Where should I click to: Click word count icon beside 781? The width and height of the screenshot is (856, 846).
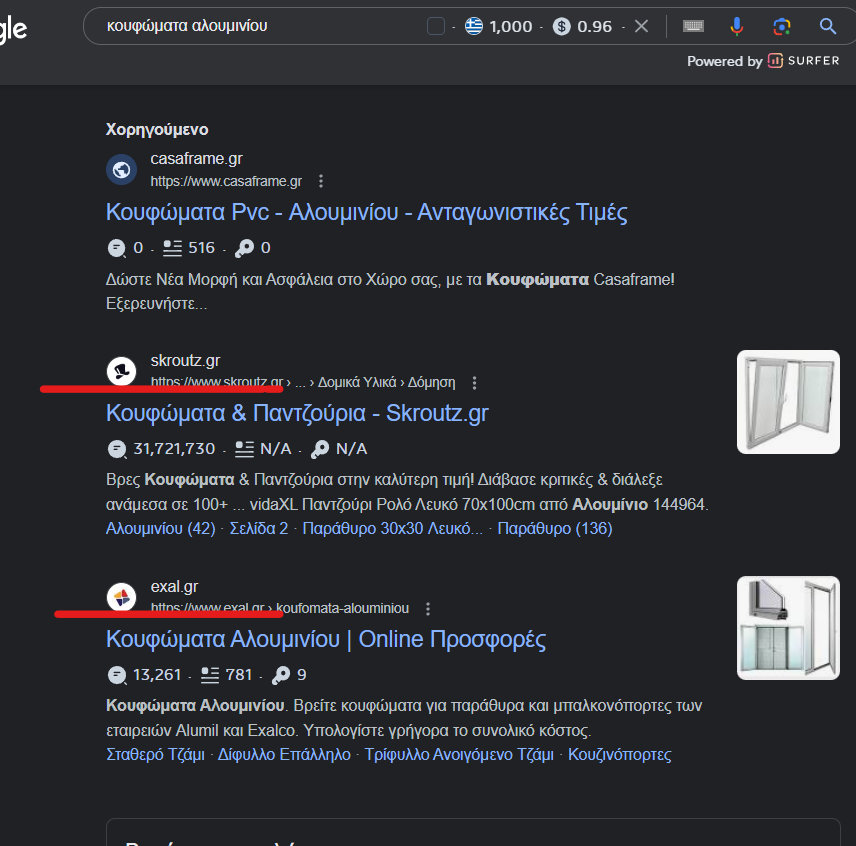click(210, 675)
